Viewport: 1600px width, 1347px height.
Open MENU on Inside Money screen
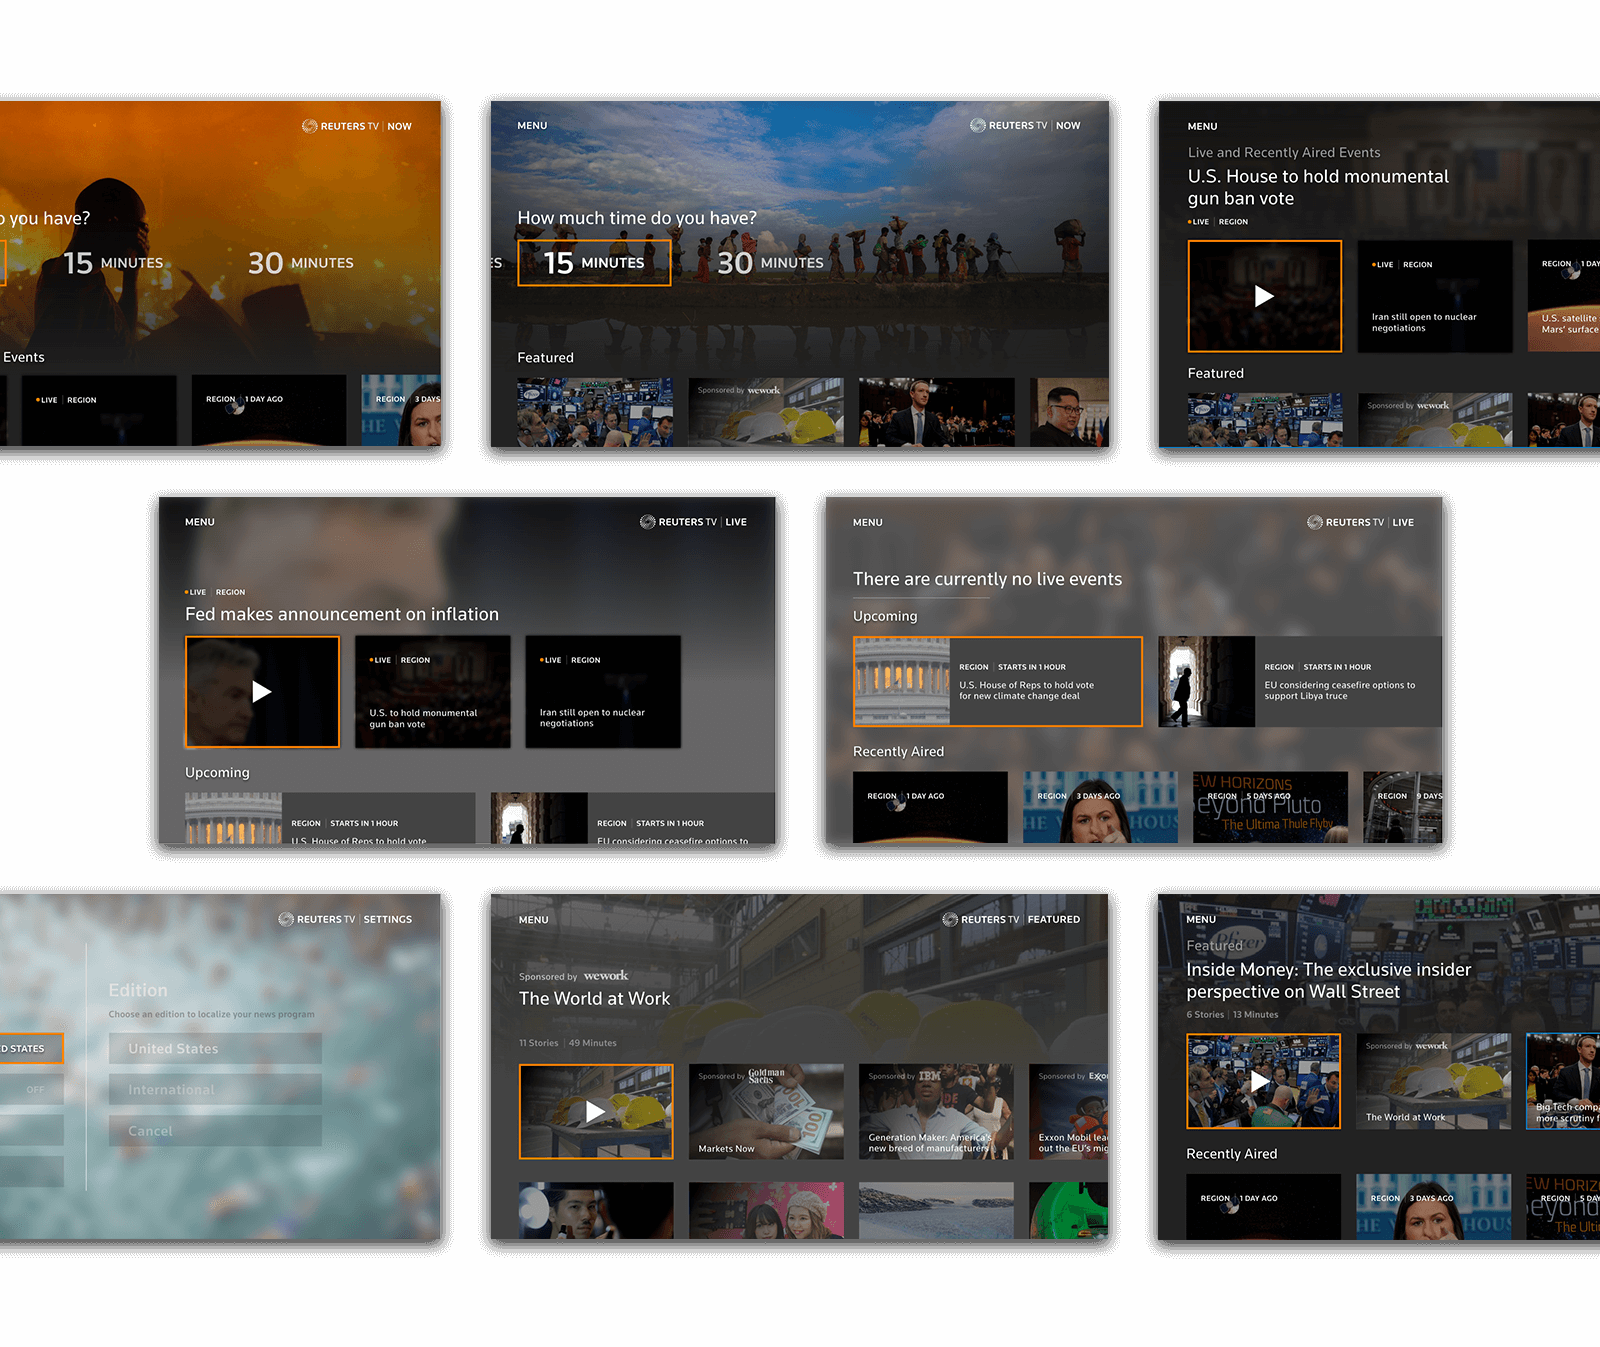click(x=1201, y=920)
